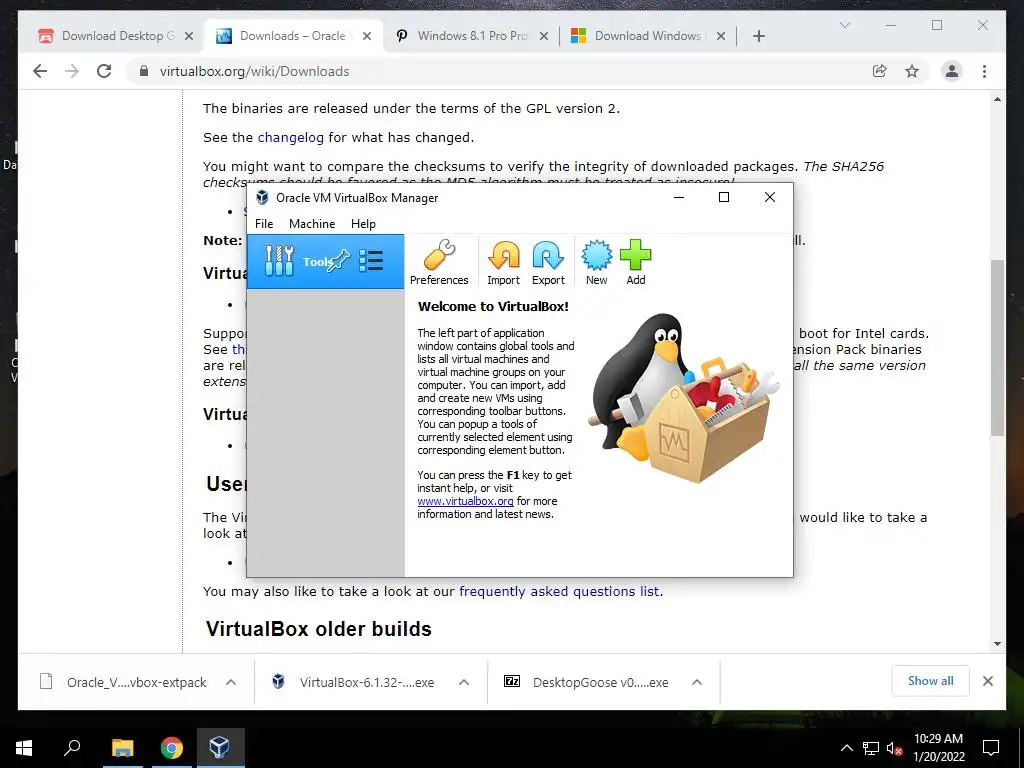Image resolution: width=1024 pixels, height=768 pixels.
Task: Open the File menu in VirtualBox Manager
Action: click(264, 223)
